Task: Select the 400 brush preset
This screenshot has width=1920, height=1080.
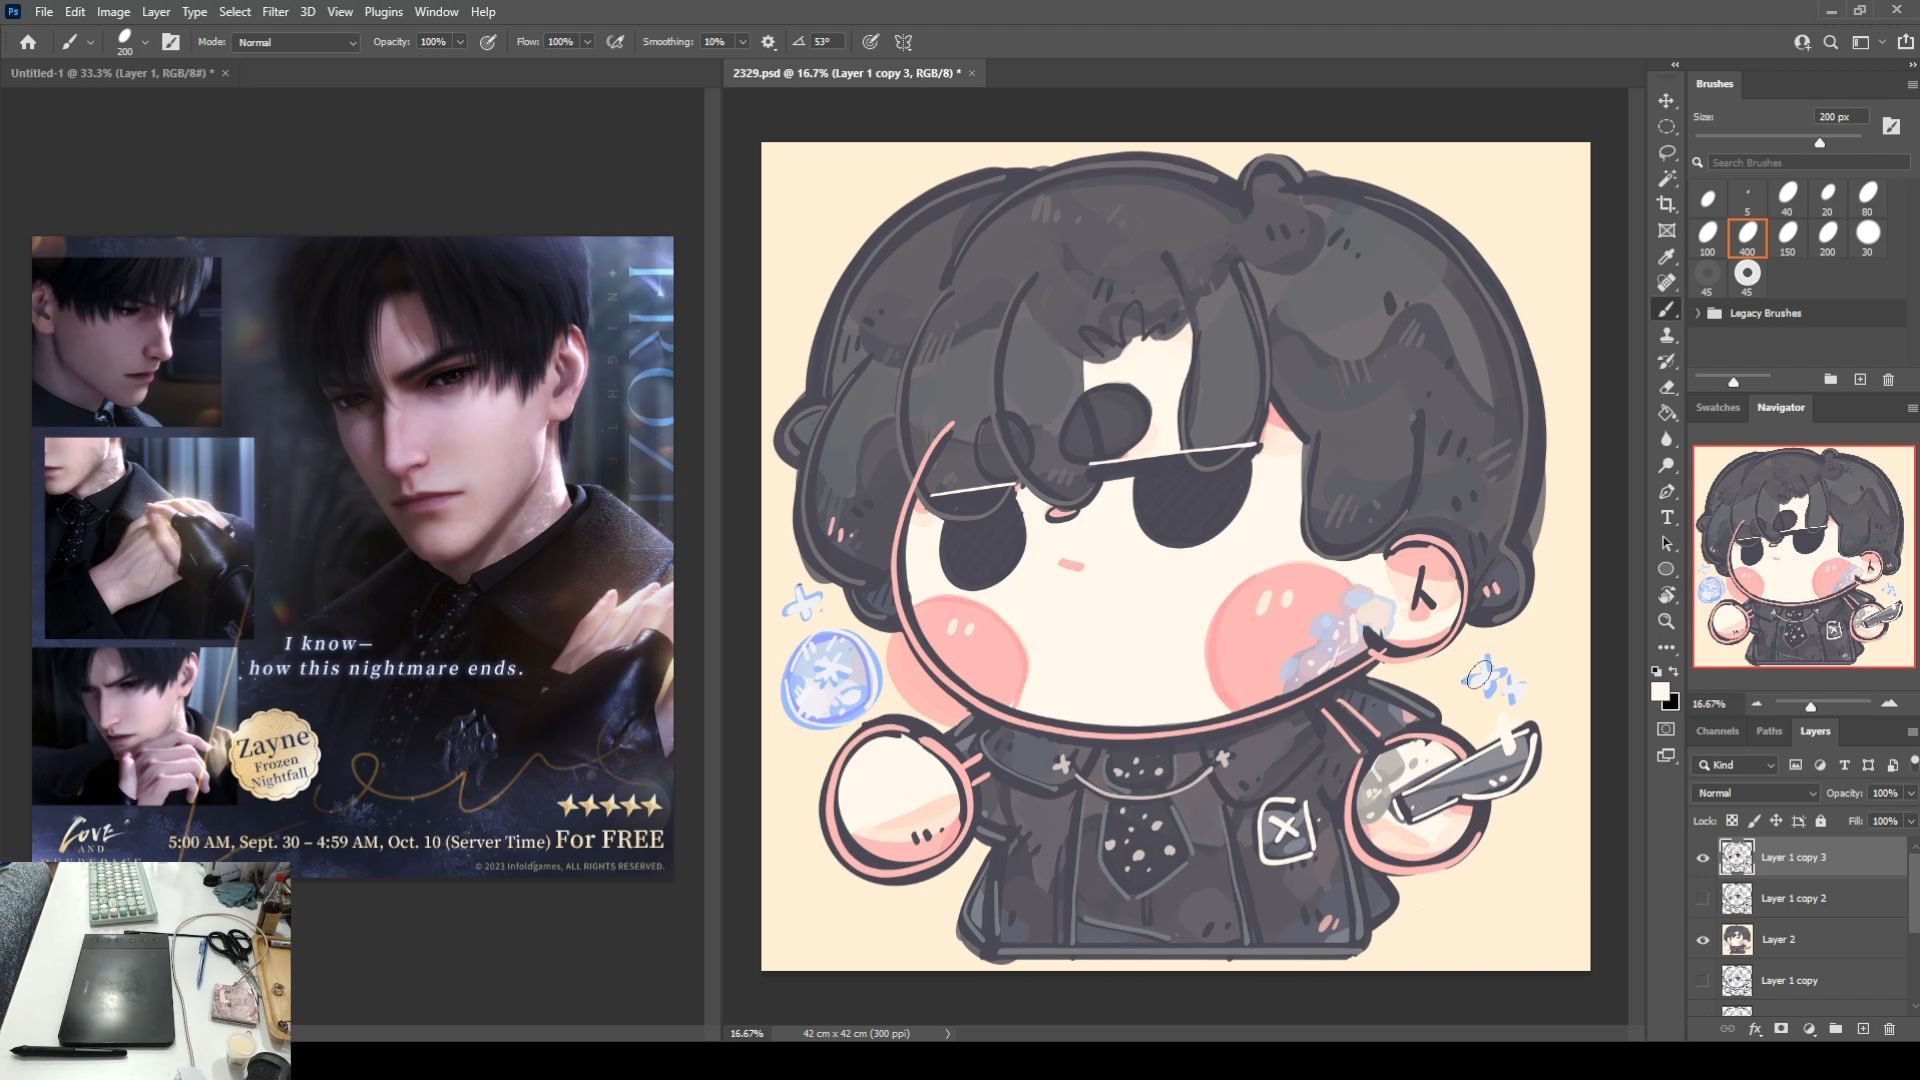Action: [1747, 238]
